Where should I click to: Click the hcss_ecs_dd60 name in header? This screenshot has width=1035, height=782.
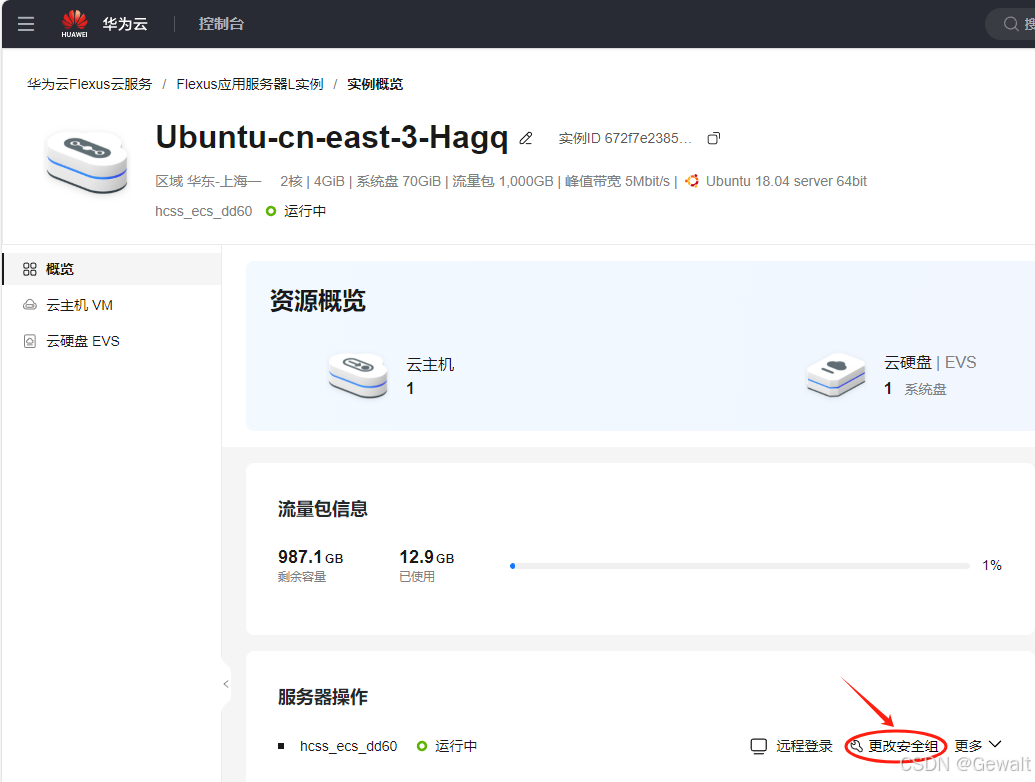pyautogui.click(x=203, y=211)
